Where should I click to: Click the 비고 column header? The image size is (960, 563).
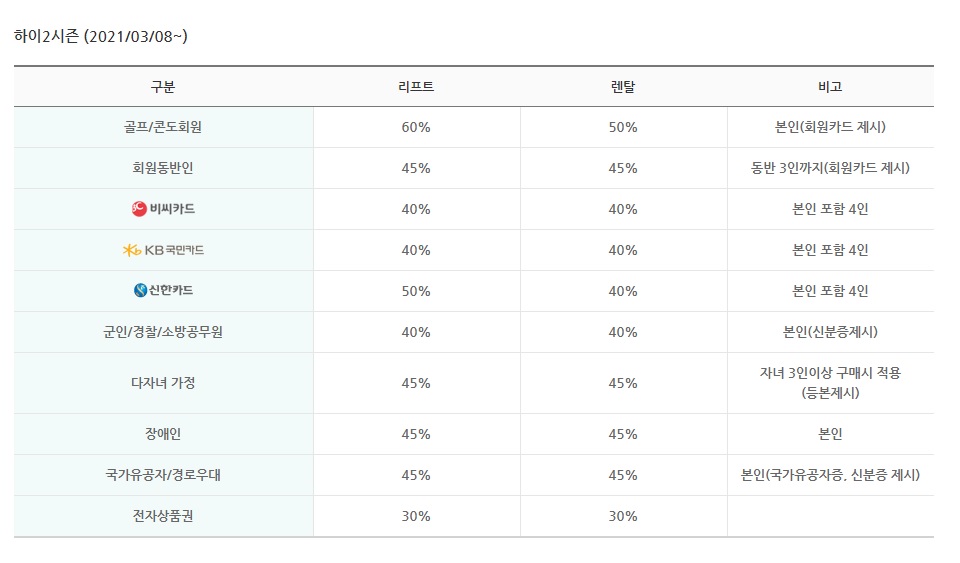coord(830,87)
